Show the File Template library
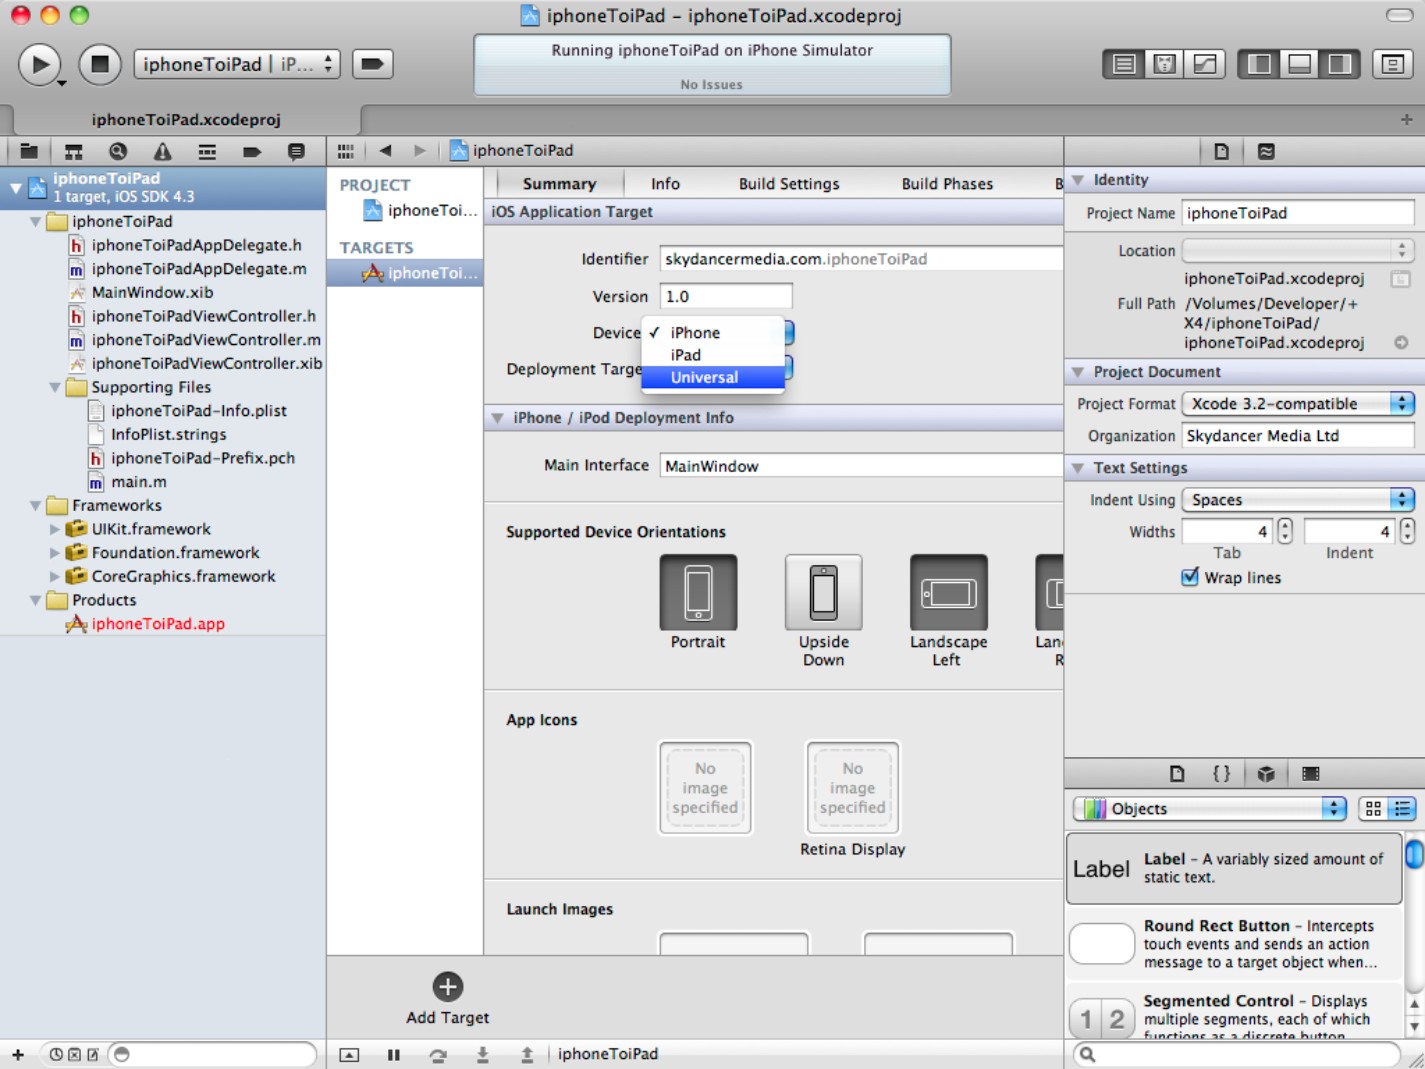Screen dimensions: 1425x1069 pos(1177,773)
